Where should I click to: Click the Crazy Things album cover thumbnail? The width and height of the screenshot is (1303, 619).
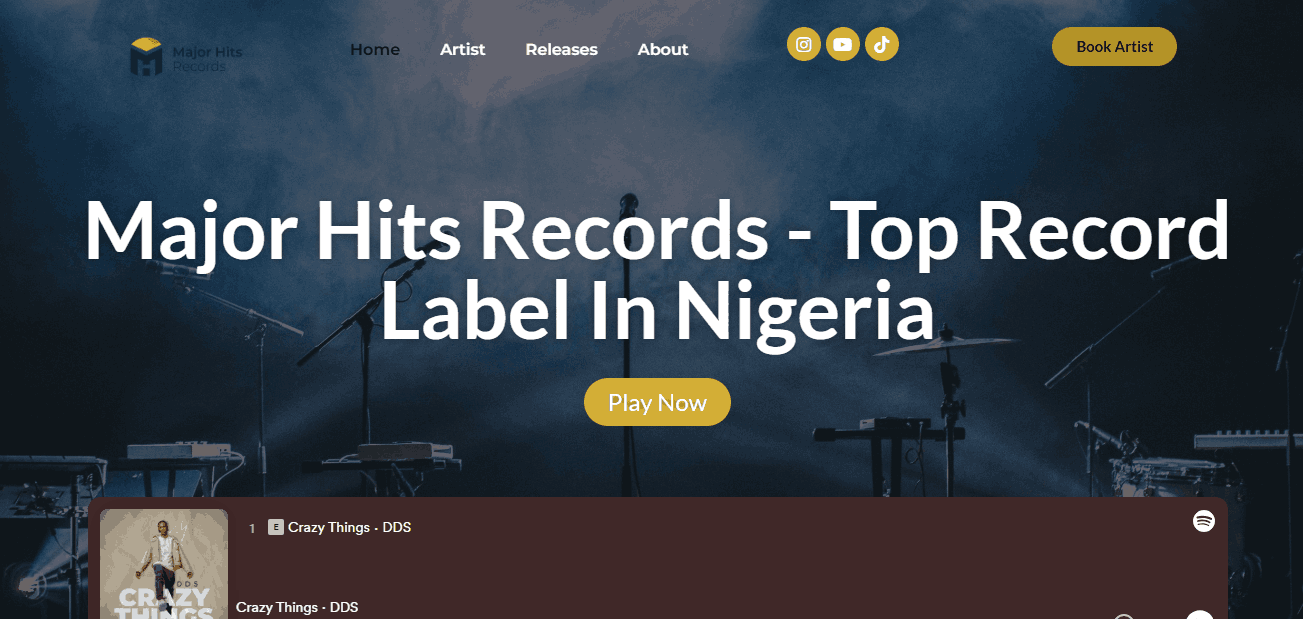pos(164,564)
